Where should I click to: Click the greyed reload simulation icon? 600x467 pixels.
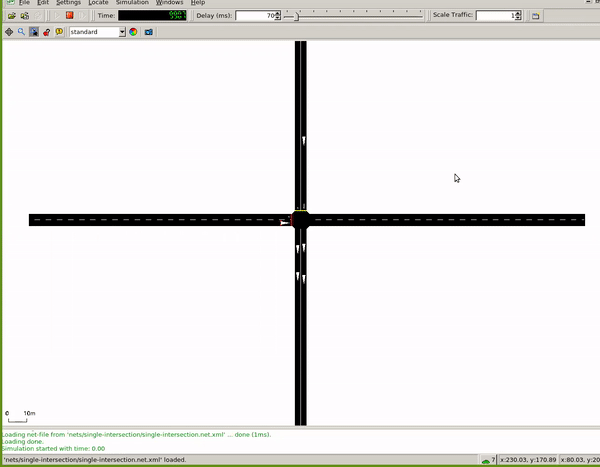pos(38,16)
